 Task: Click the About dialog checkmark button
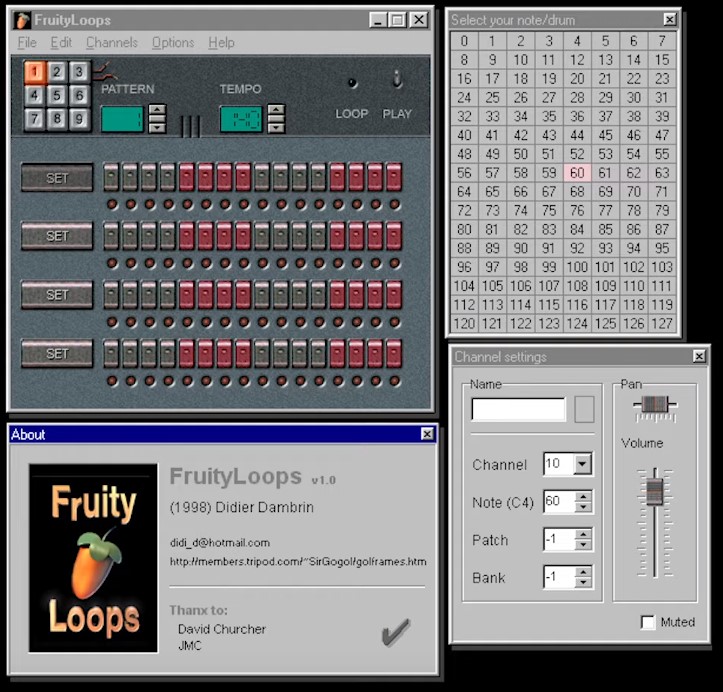click(x=396, y=632)
